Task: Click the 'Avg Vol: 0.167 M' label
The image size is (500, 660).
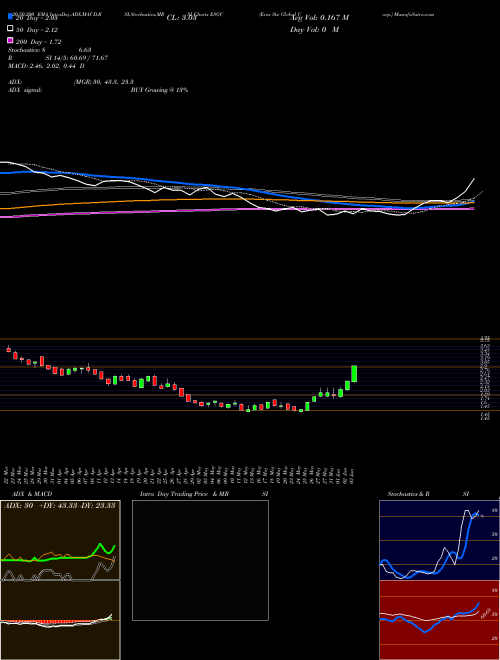Action: (x=319, y=18)
